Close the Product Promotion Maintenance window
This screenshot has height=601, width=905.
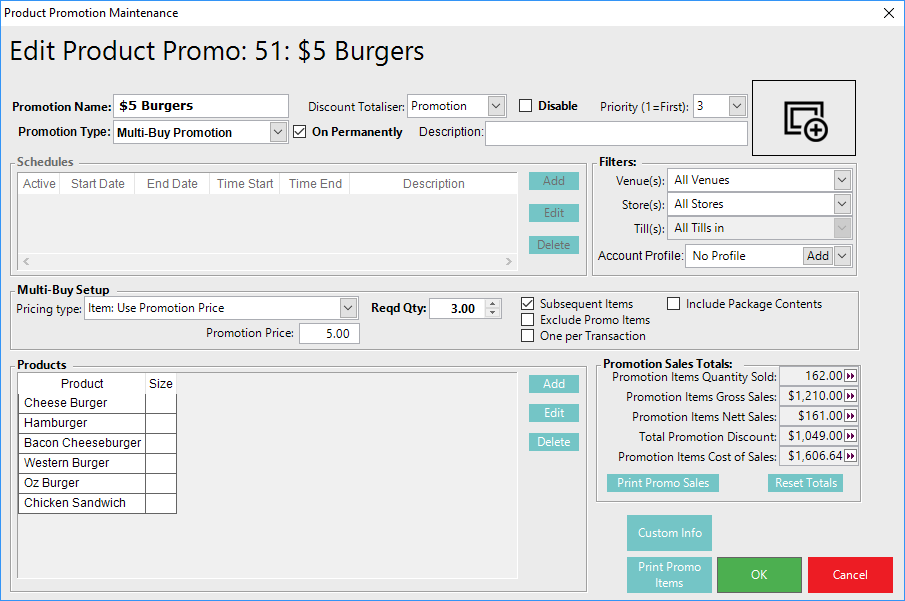click(888, 13)
